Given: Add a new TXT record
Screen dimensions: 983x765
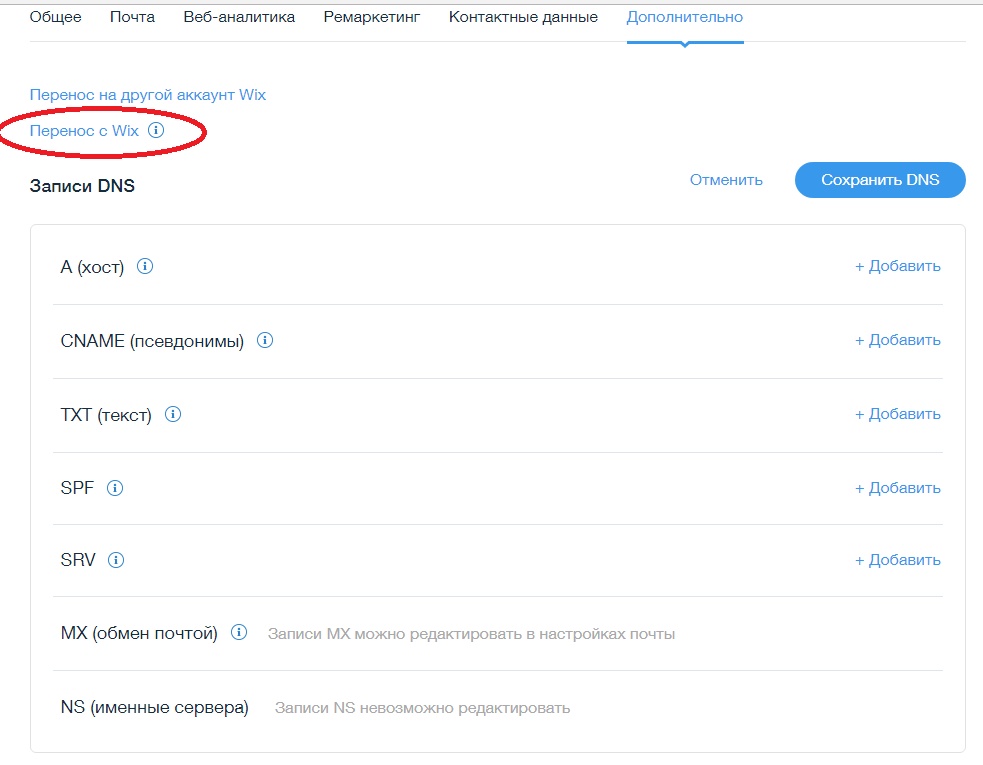Looking at the screenshot, I should pos(898,414).
